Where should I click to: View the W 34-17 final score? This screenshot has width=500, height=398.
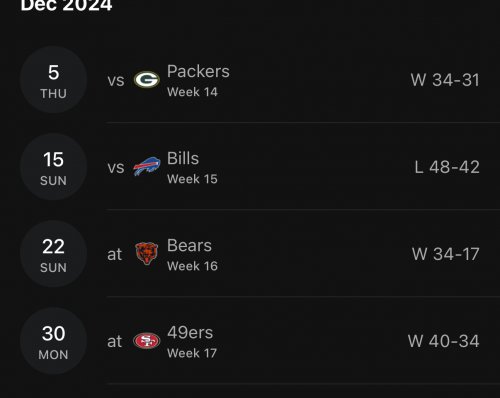446,254
